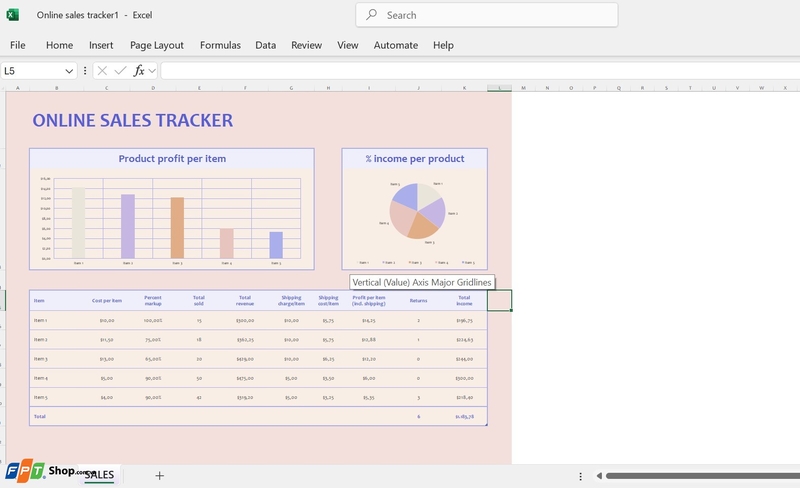Screen dimensions: 800x488
Task: Click column header M
Action: tap(523, 88)
